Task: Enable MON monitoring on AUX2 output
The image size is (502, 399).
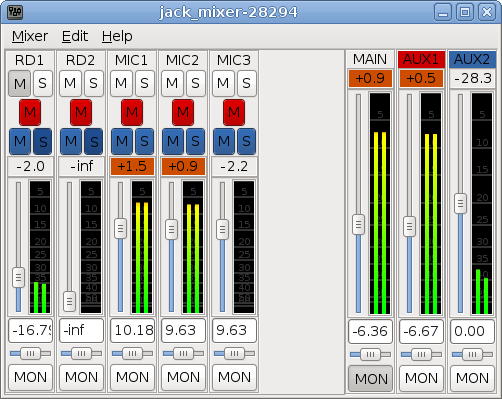Action: point(472,378)
